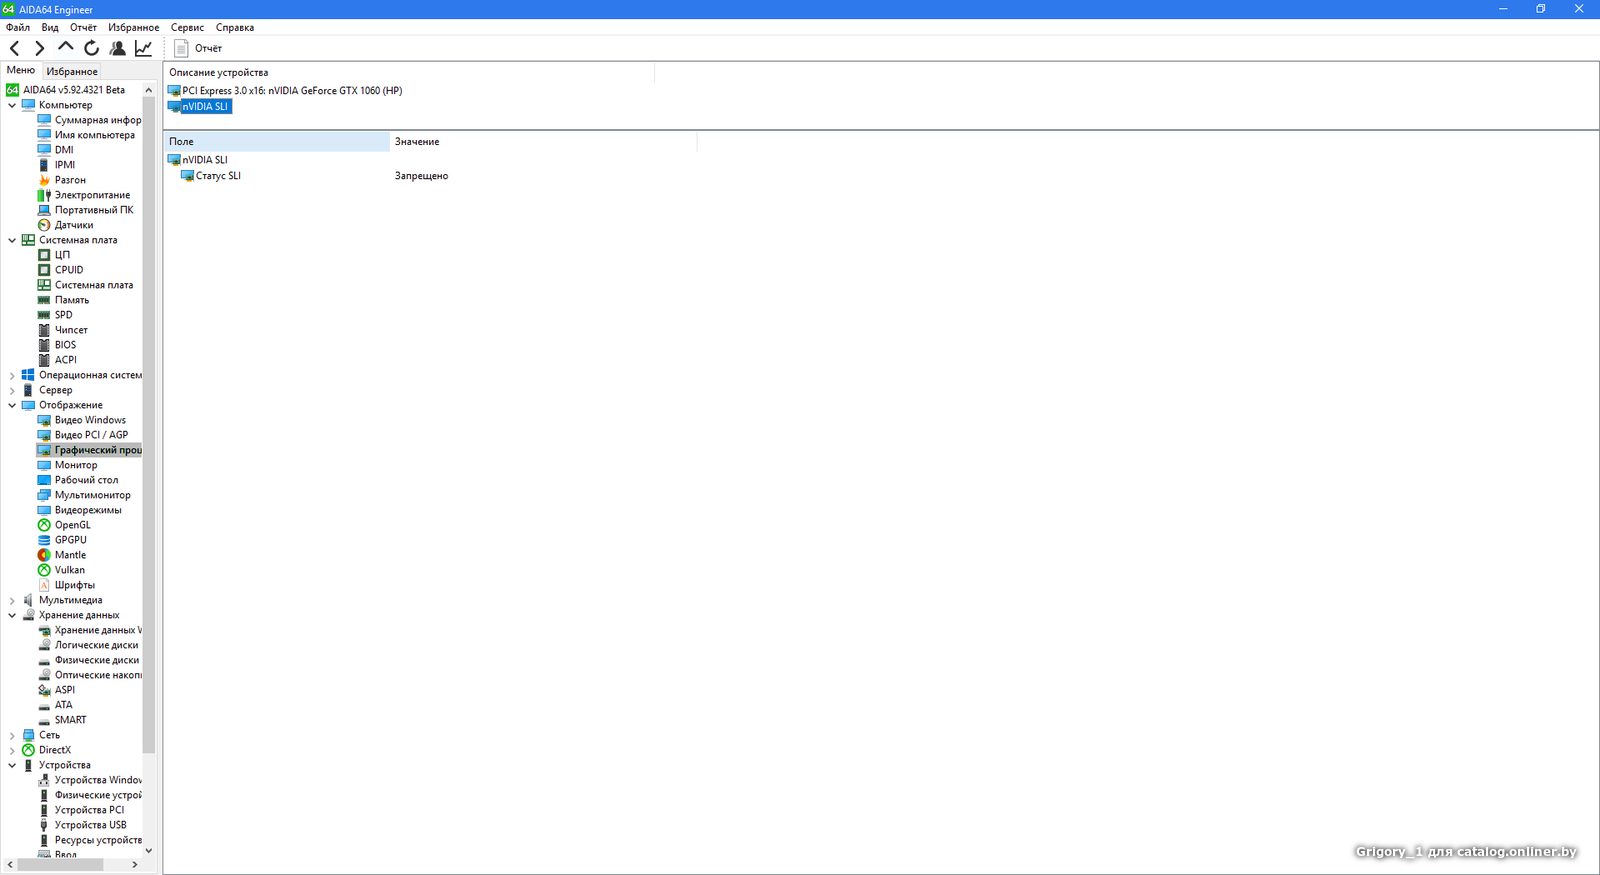This screenshot has width=1600, height=875.
Task: Open the Файл menu
Action: (x=18, y=27)
